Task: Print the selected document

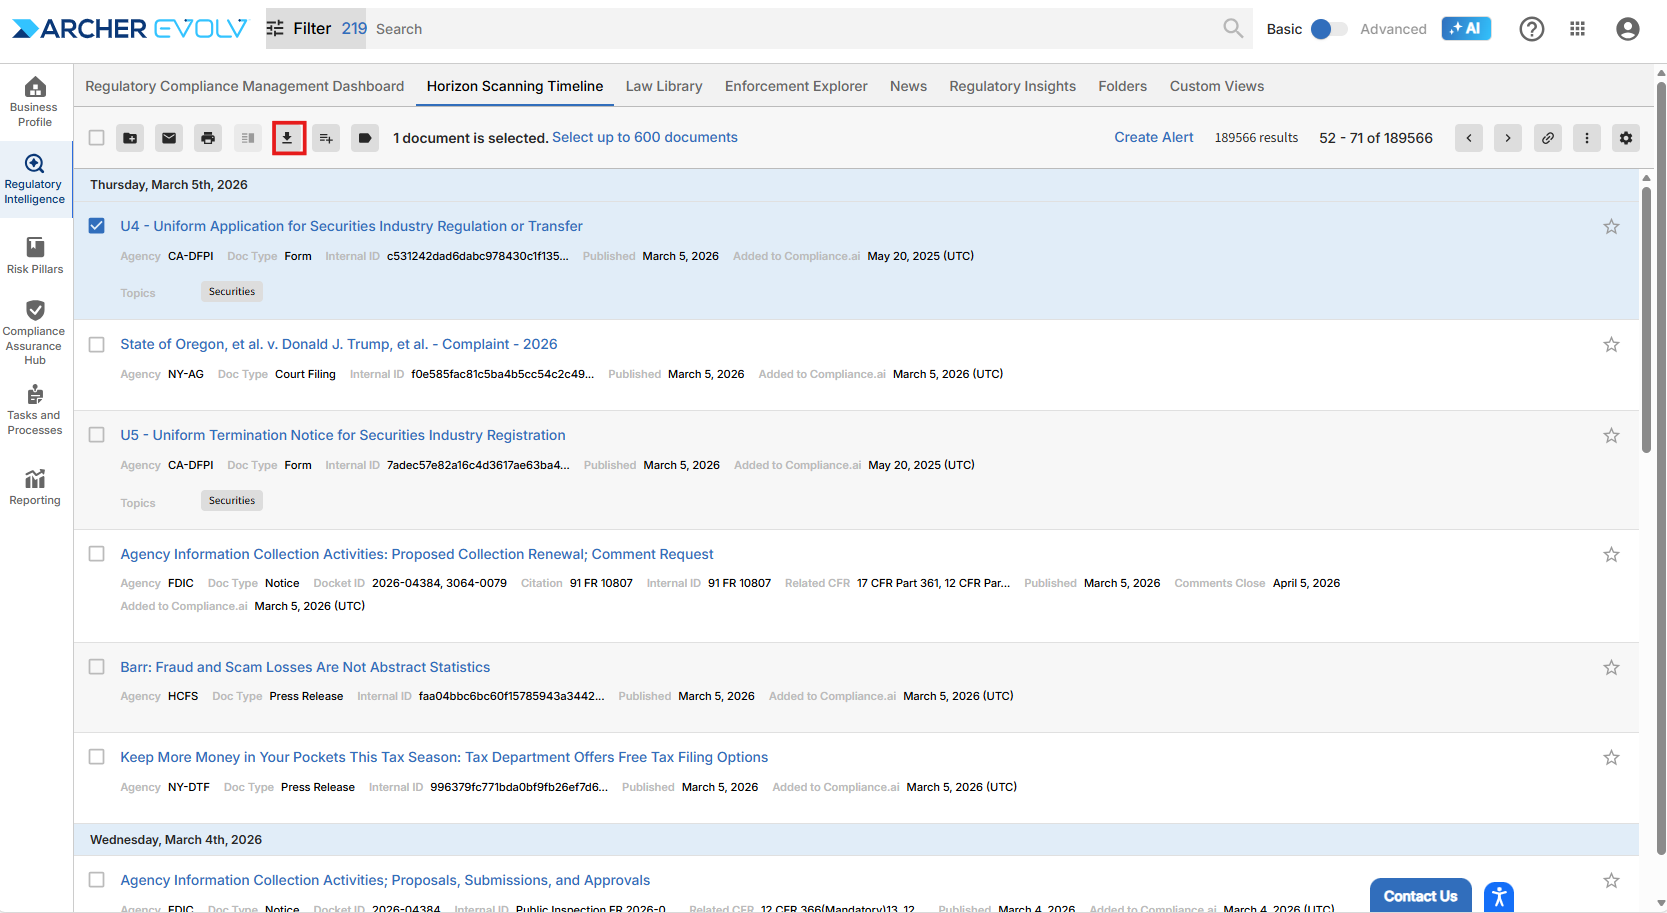Action: tap(208, 138)
